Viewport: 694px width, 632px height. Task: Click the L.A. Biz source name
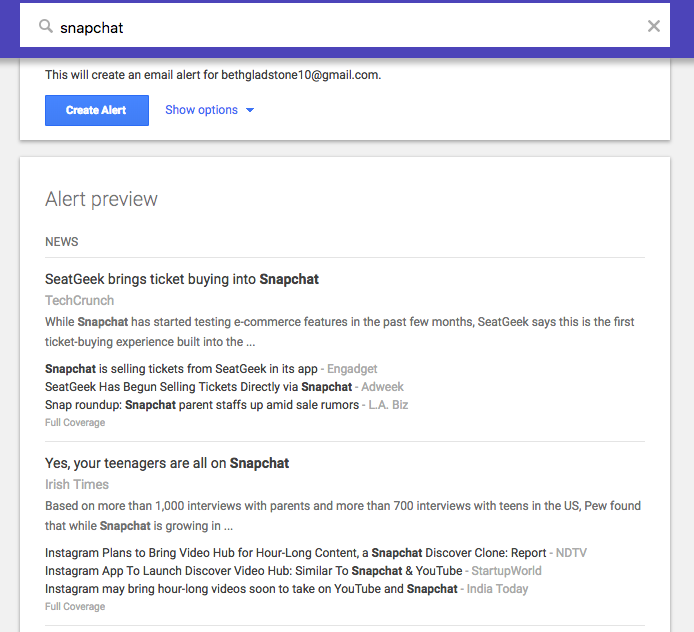click(388, 405)
